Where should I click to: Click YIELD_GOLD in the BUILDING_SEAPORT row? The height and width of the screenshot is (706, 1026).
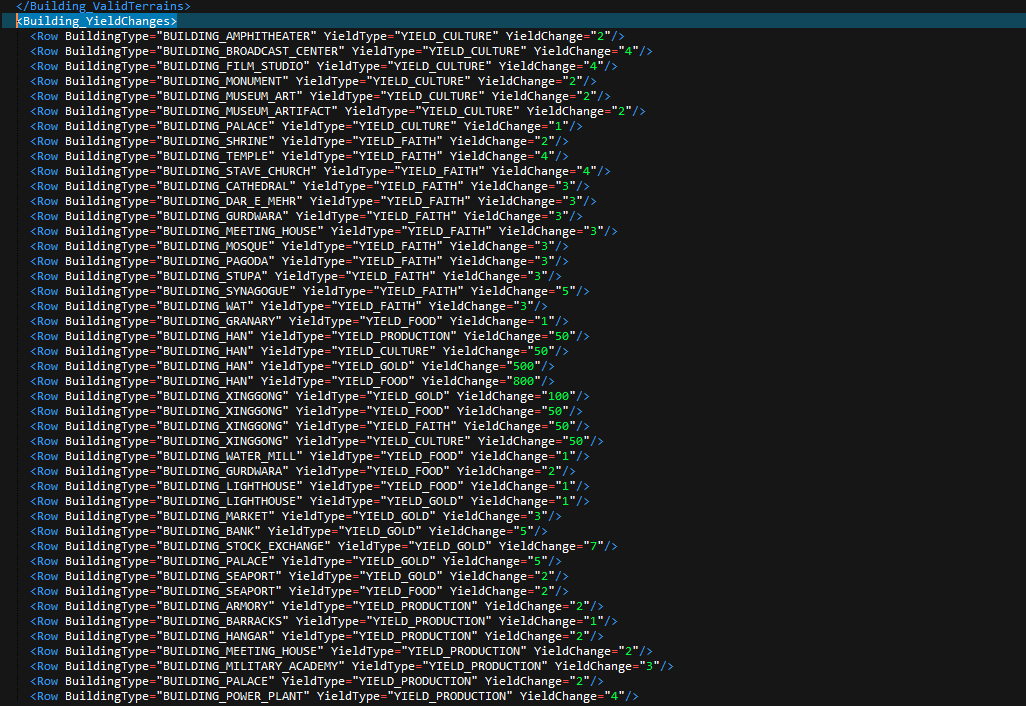click(401, 577)
